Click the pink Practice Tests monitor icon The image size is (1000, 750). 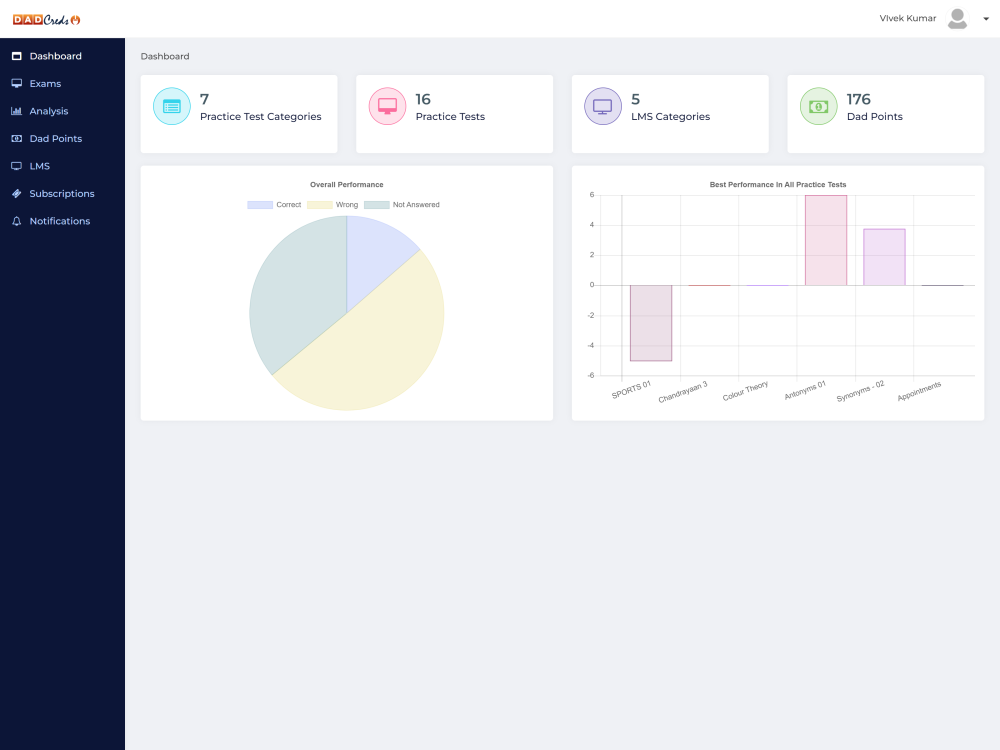[388, 106]
